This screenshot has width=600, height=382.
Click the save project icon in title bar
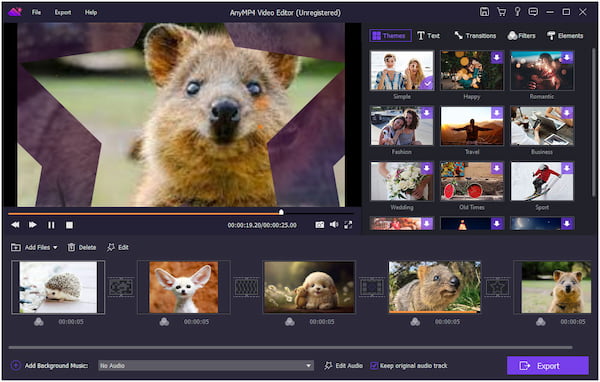(x=484, y=12)
